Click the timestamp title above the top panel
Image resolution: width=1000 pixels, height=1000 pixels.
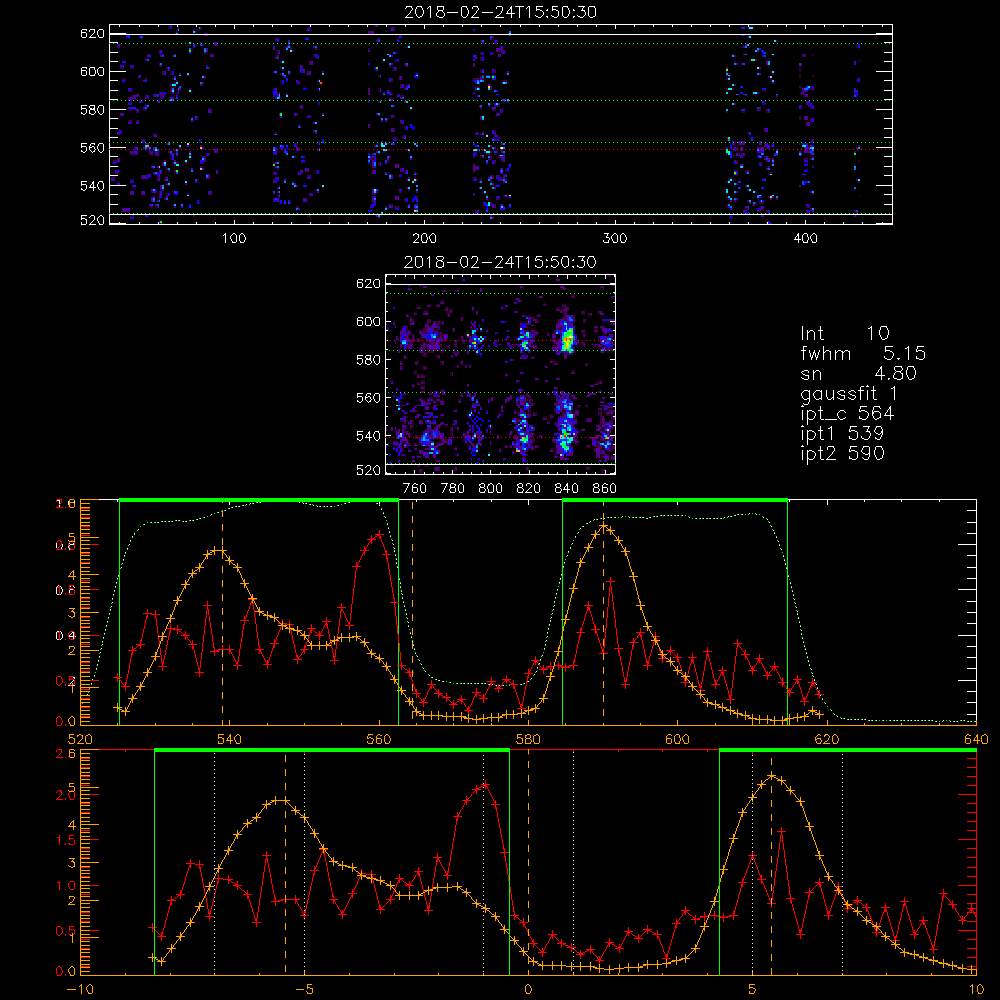(500, 12)
